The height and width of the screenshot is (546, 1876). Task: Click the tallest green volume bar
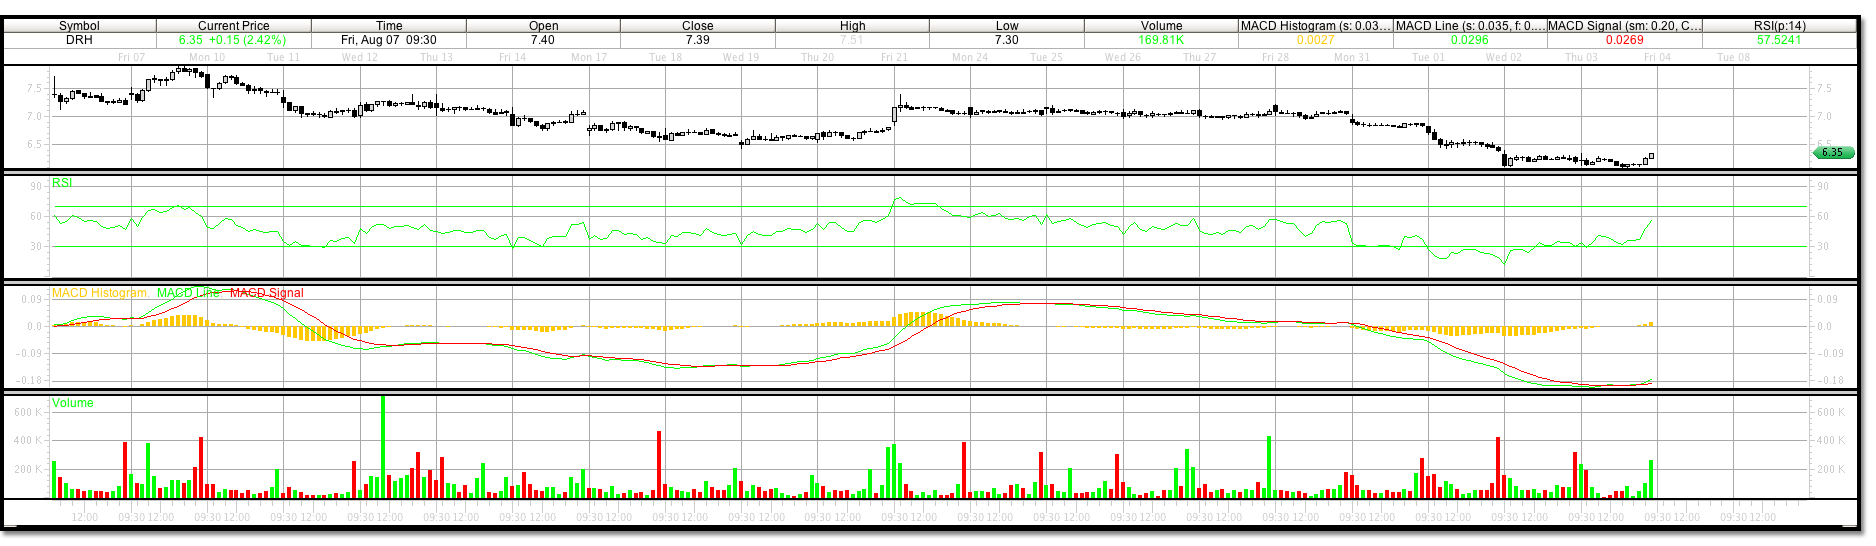382,445
